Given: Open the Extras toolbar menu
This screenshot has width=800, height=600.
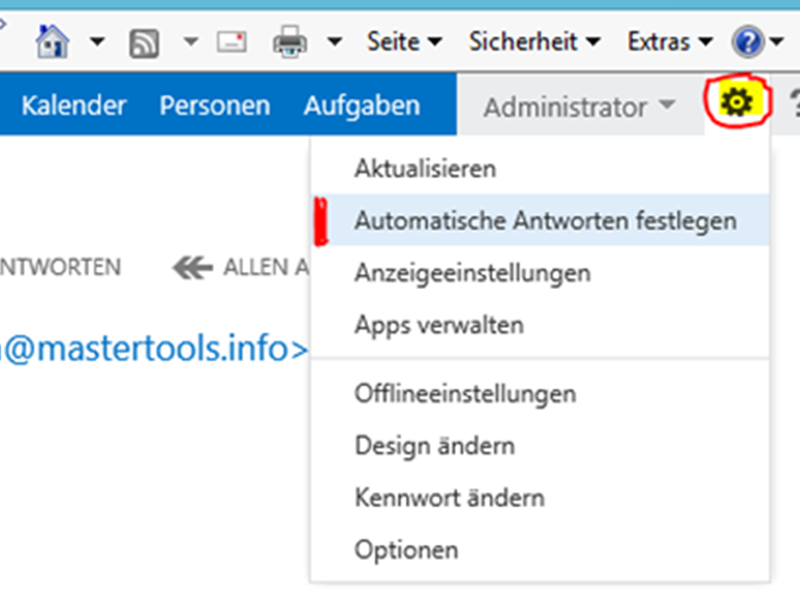Looking at the screenshot, I should point(669,42).
